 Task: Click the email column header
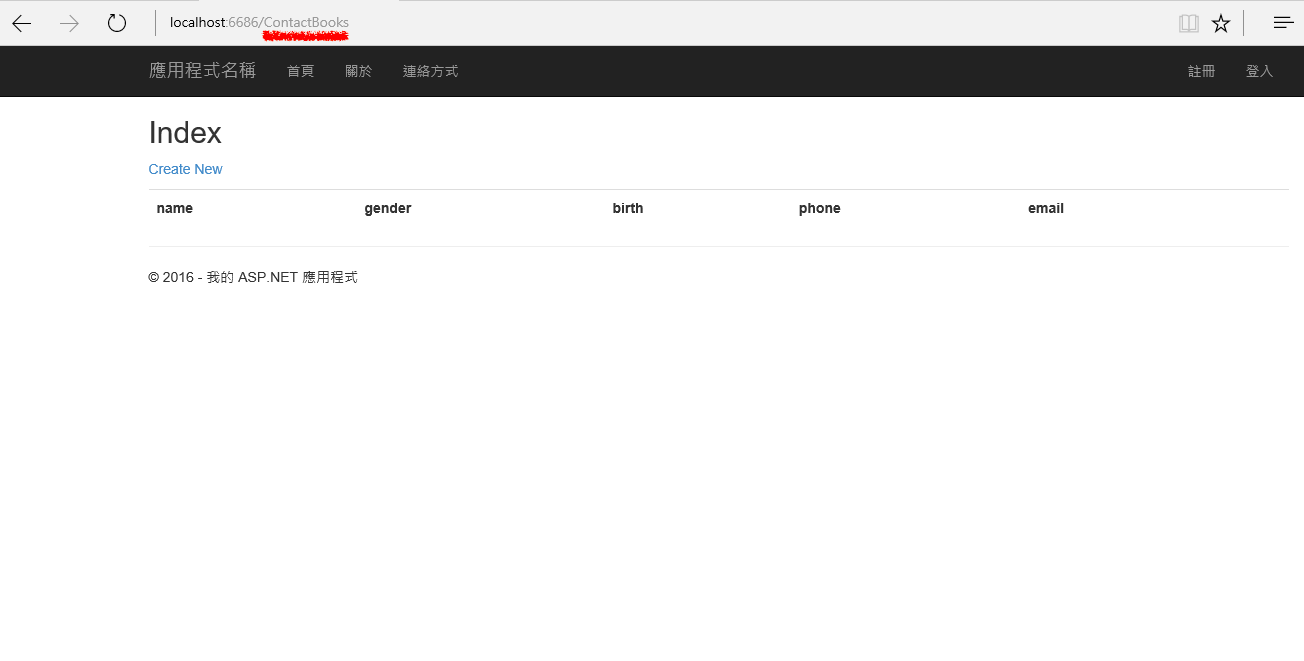[1045, 208]
